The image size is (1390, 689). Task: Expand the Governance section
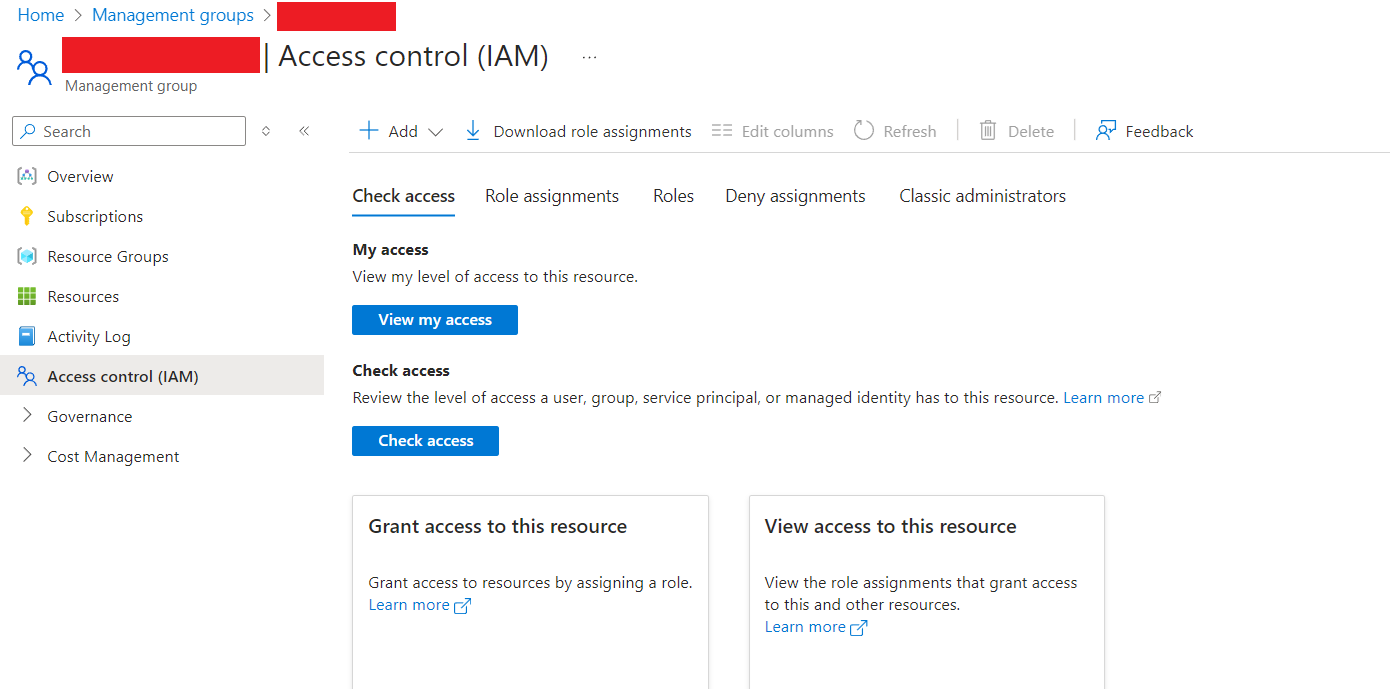pyautogui.click(x=27, y=416)
